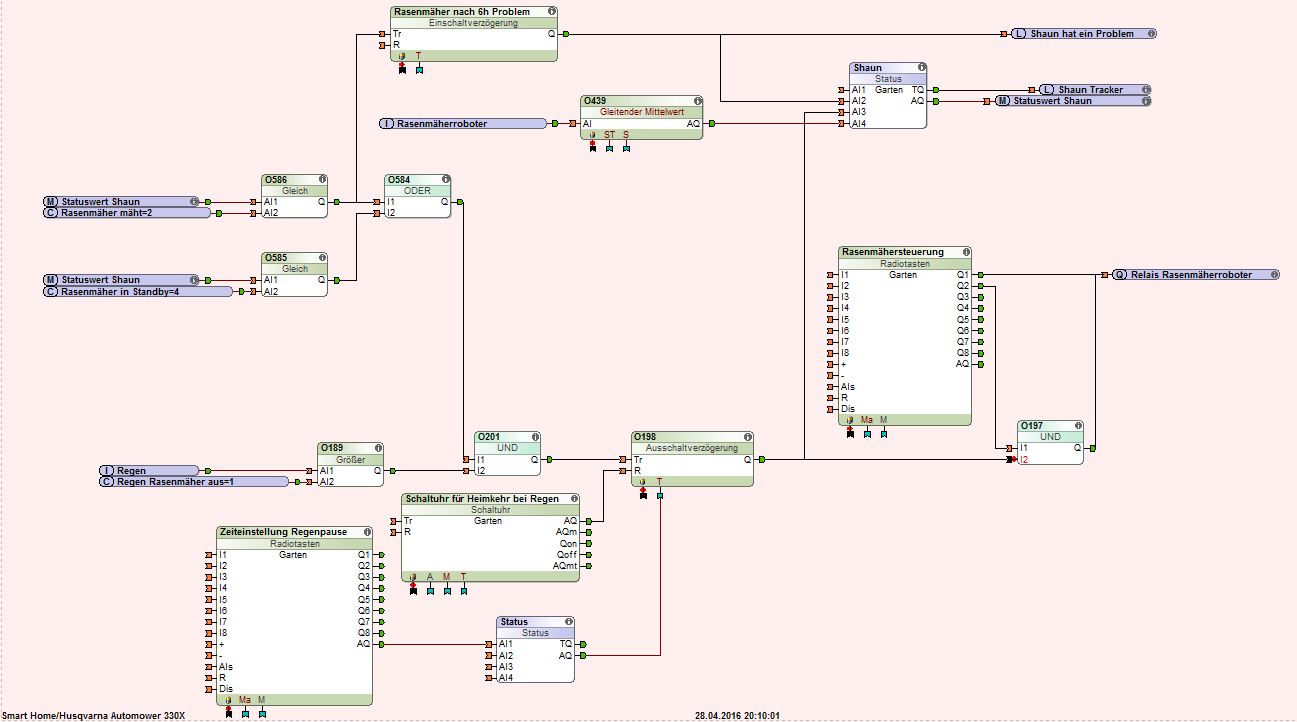Click the info icon on Shaun status block

pos(921,68)
